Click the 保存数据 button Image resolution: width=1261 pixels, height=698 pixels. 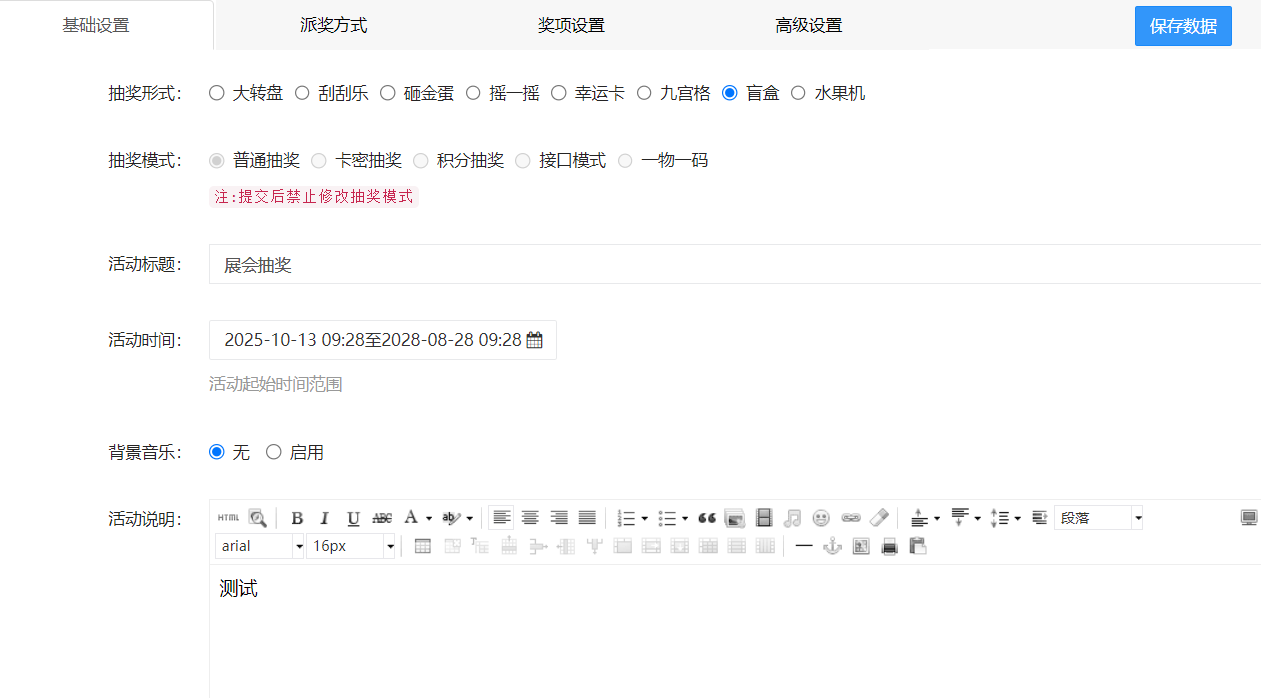pos(1183,26)
